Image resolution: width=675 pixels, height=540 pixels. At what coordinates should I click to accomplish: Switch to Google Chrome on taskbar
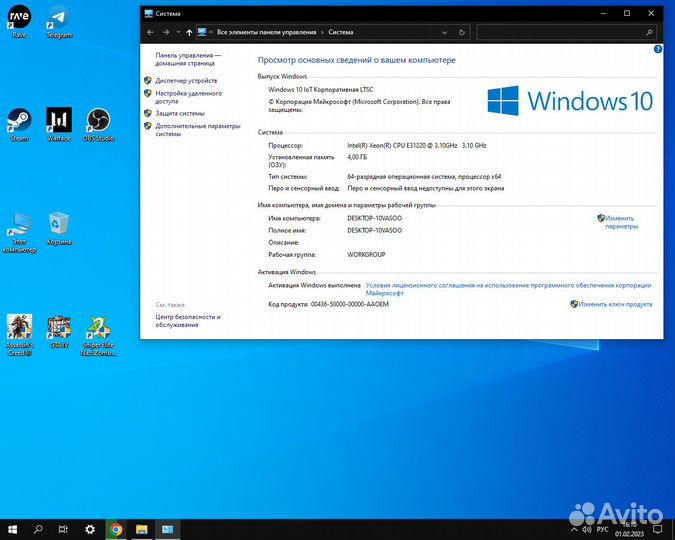(x=116, y=529)
